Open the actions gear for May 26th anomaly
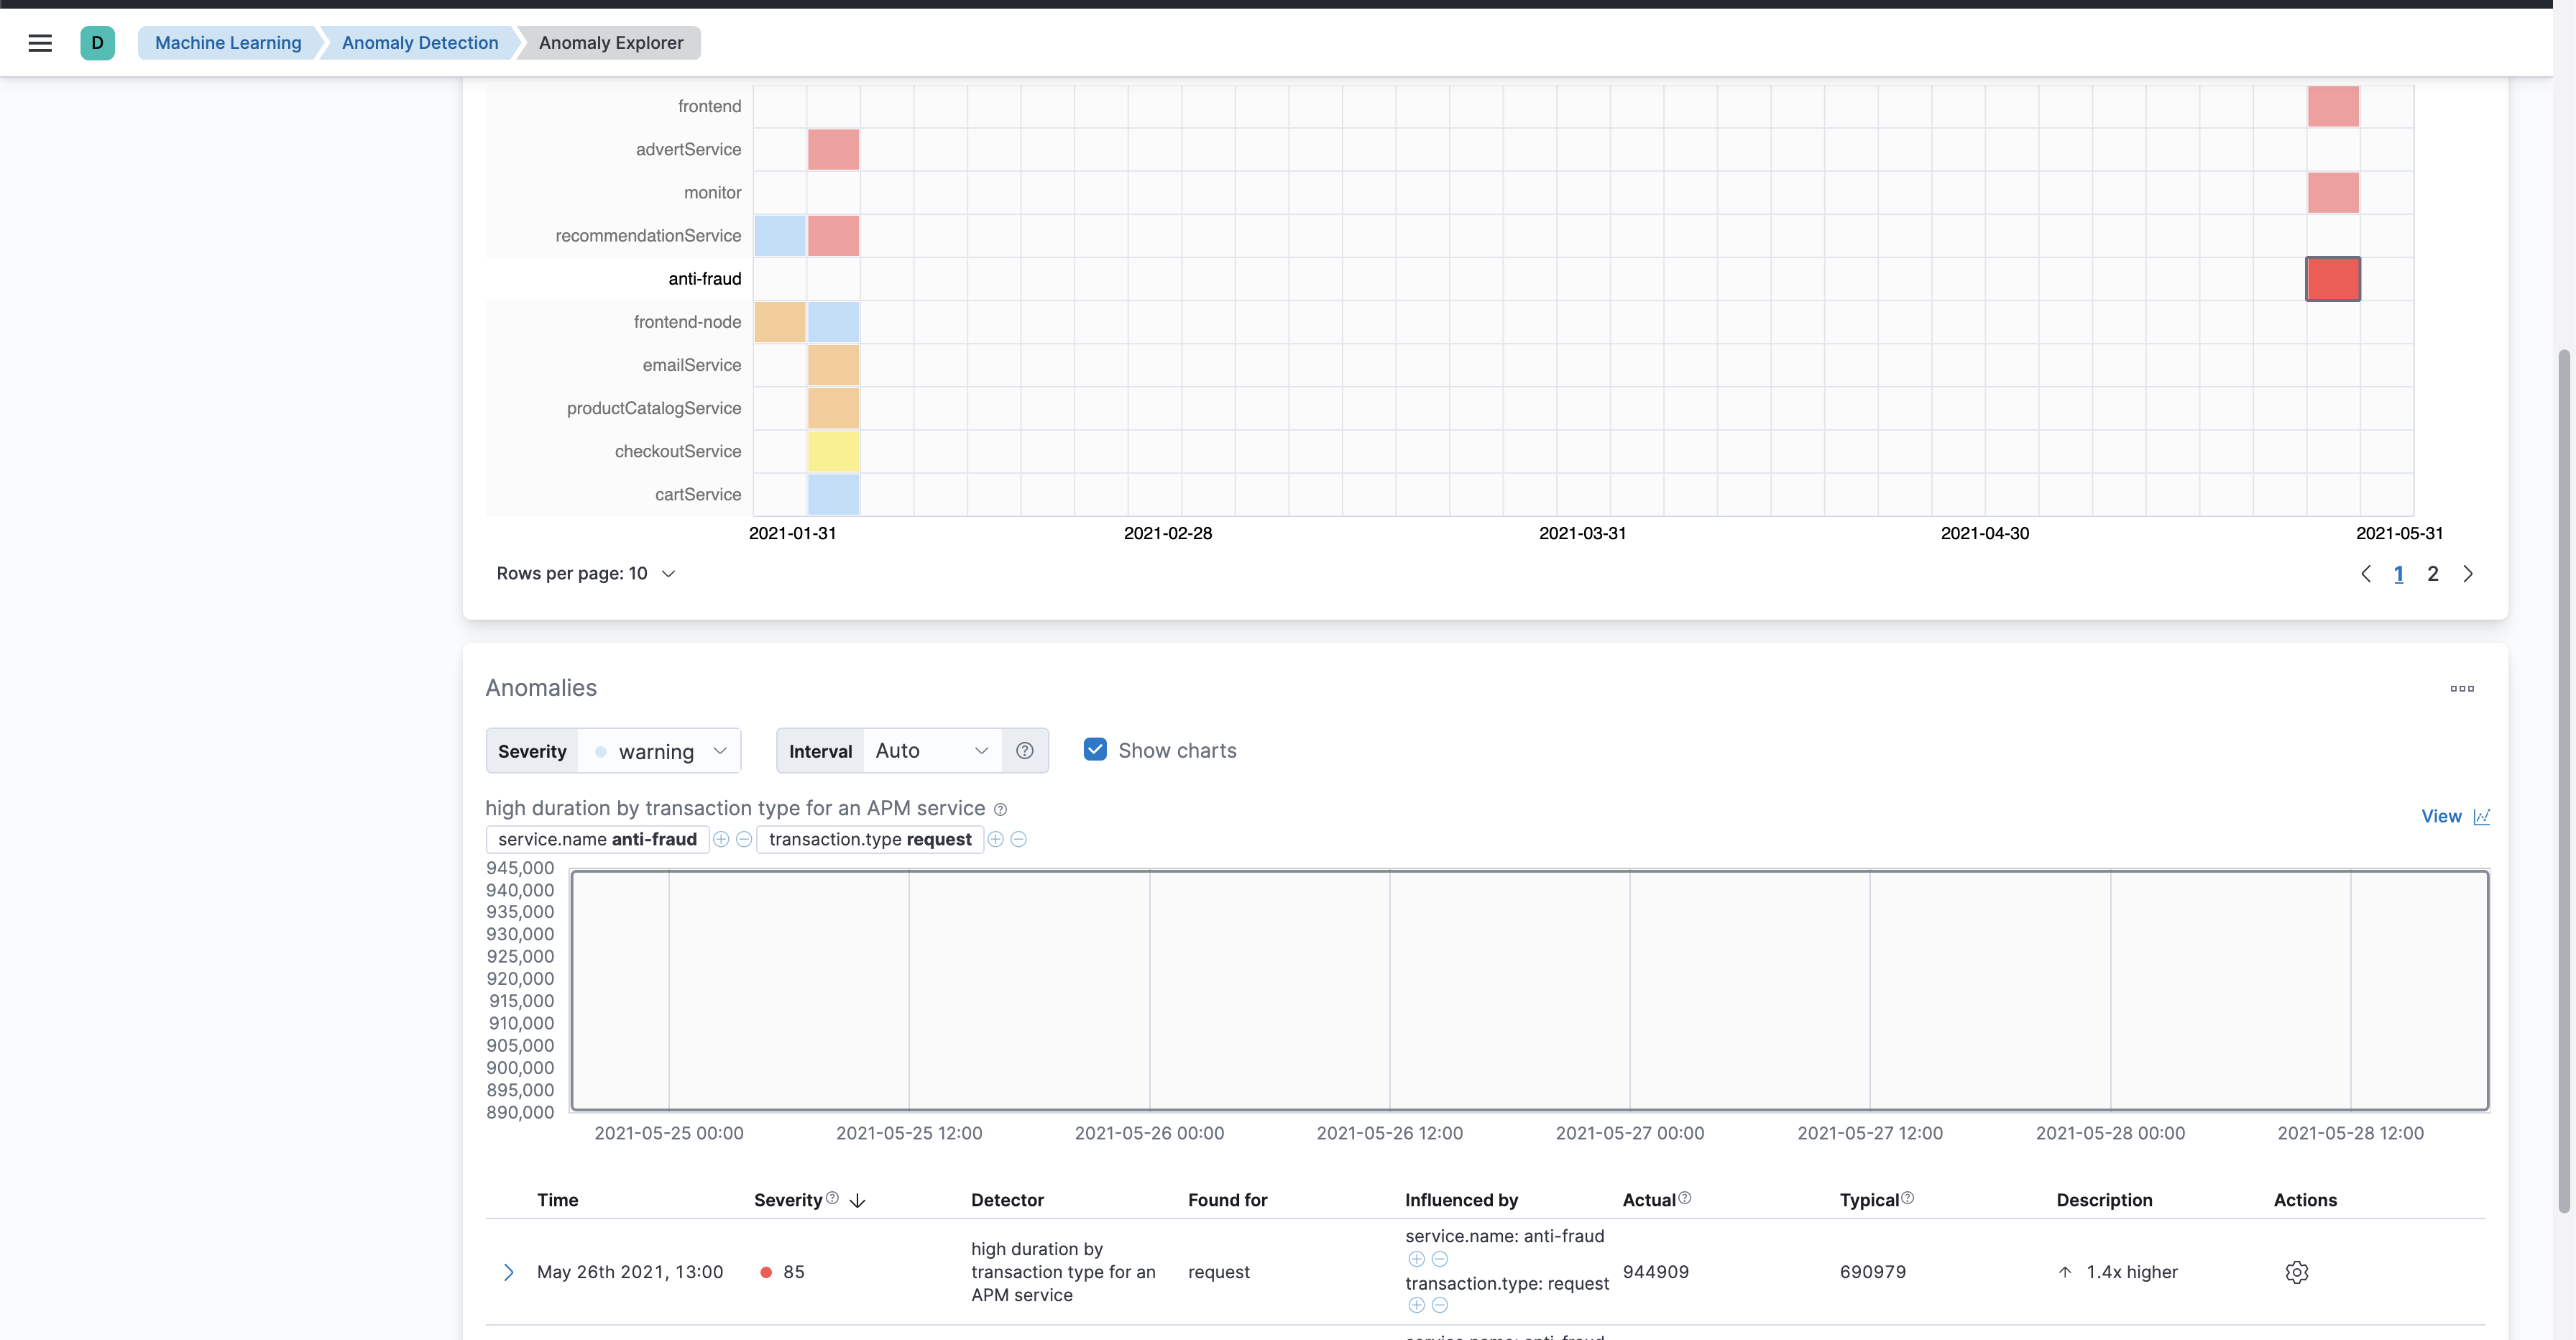The width and height of the screenshot is (2576, 1340). [2296, 1272]
